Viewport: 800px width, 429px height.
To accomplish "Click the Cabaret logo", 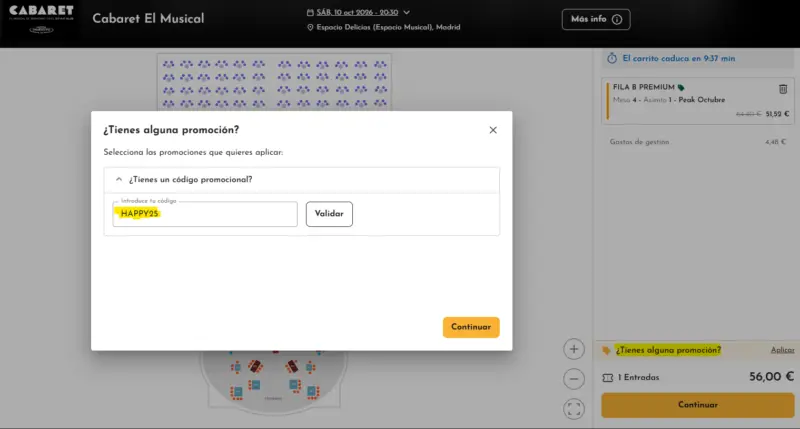I will (x=41, y=19).
